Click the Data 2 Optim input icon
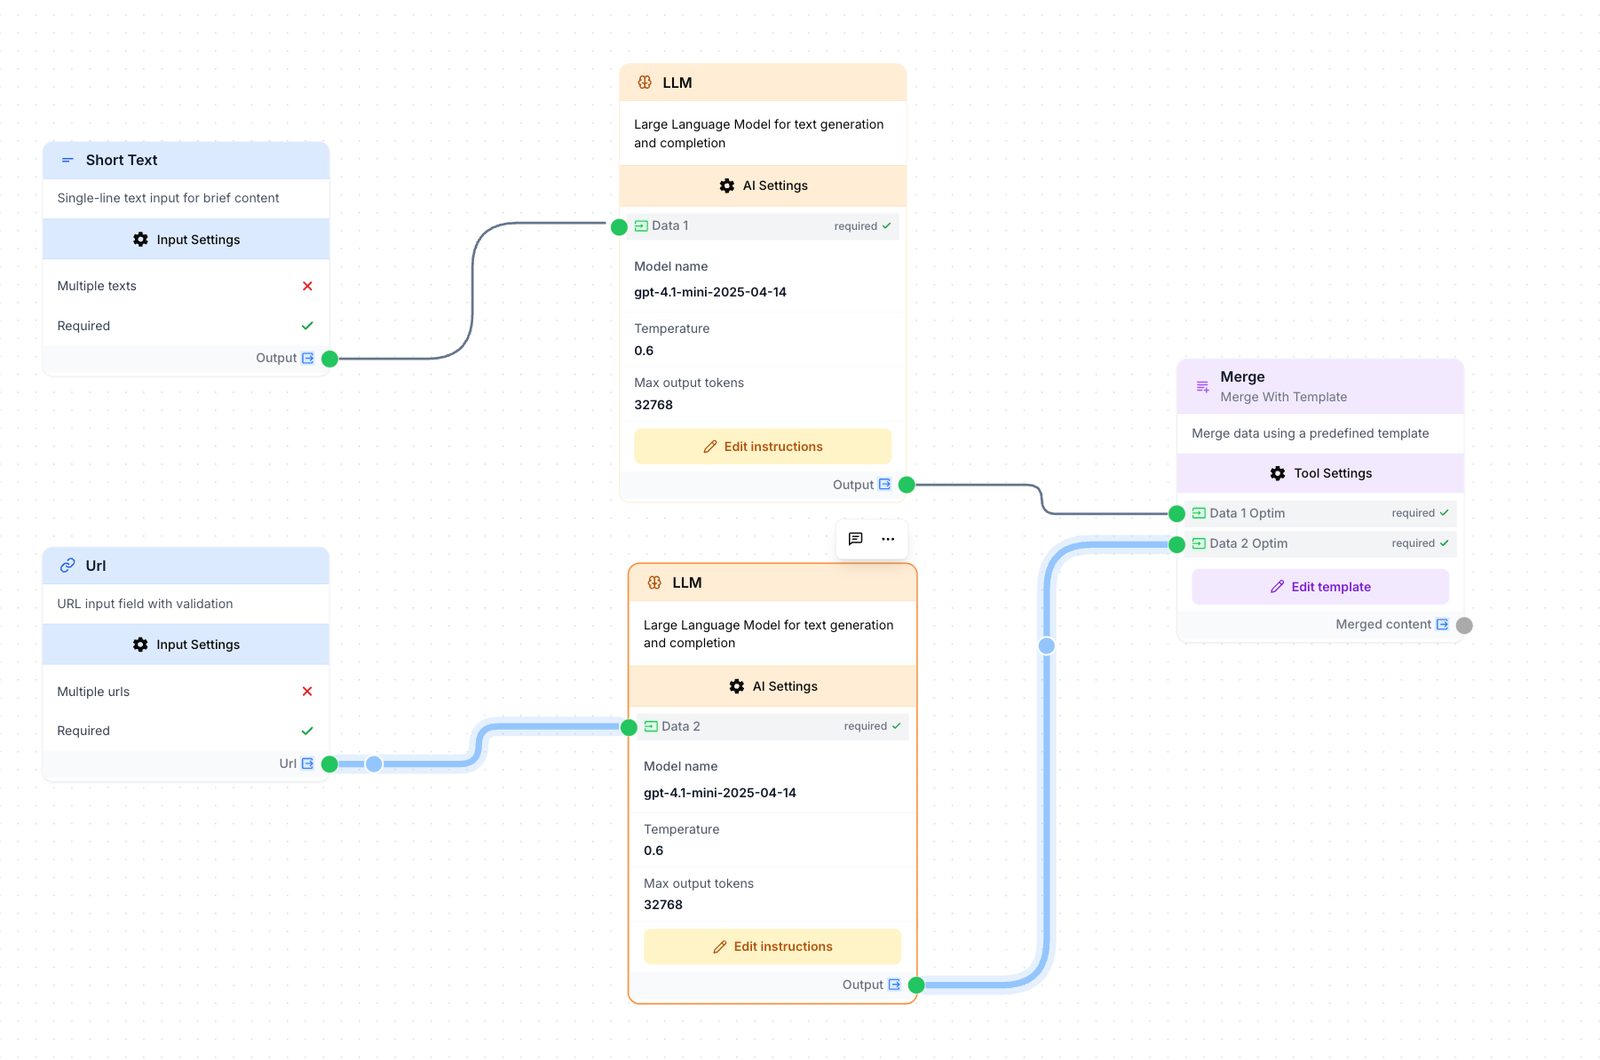1600x1060 pixels. (x=1199, y=544)
